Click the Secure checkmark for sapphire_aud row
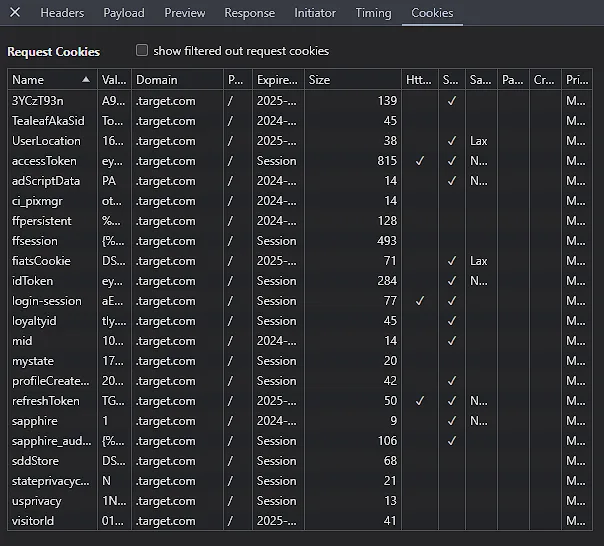The height and width of the screenshot is (546, 604). click(x=452, y=441)
